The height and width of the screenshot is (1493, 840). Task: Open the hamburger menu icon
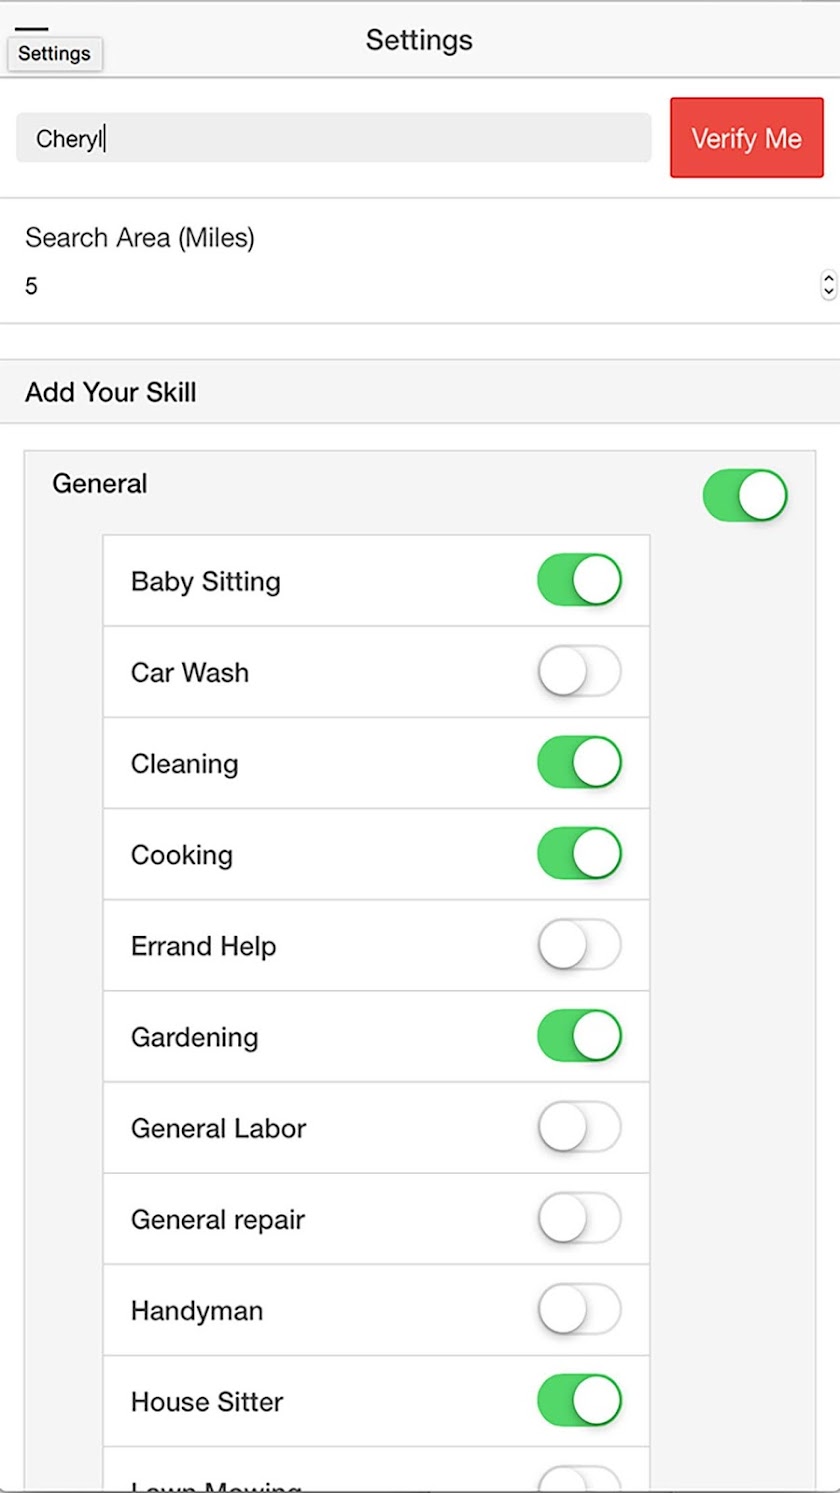click(32, 30)
